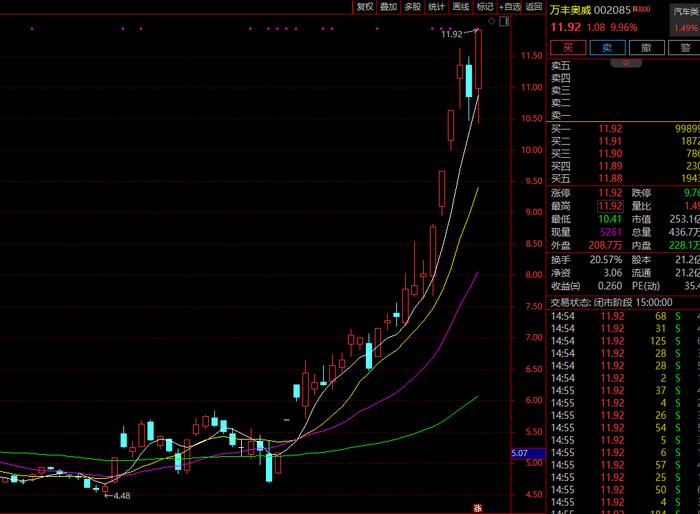The image size is (700, 514).
Task: Select 买五 bid price 11.88
Action: tap(610, 179)
